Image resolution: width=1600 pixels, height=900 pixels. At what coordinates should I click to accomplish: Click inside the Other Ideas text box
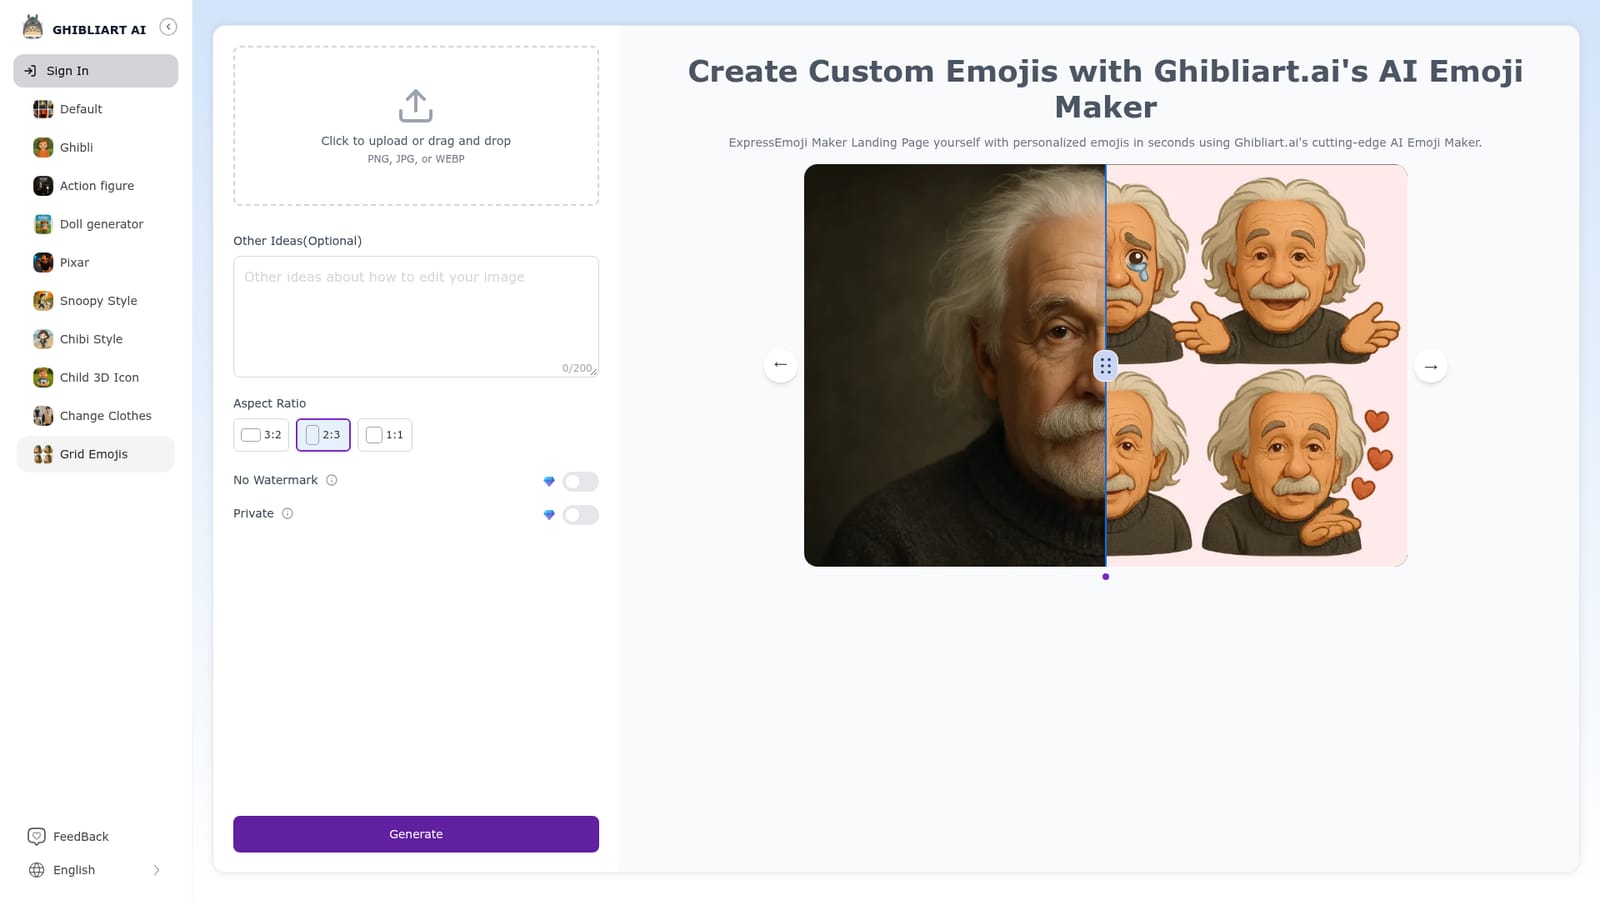tap(416, 316)
